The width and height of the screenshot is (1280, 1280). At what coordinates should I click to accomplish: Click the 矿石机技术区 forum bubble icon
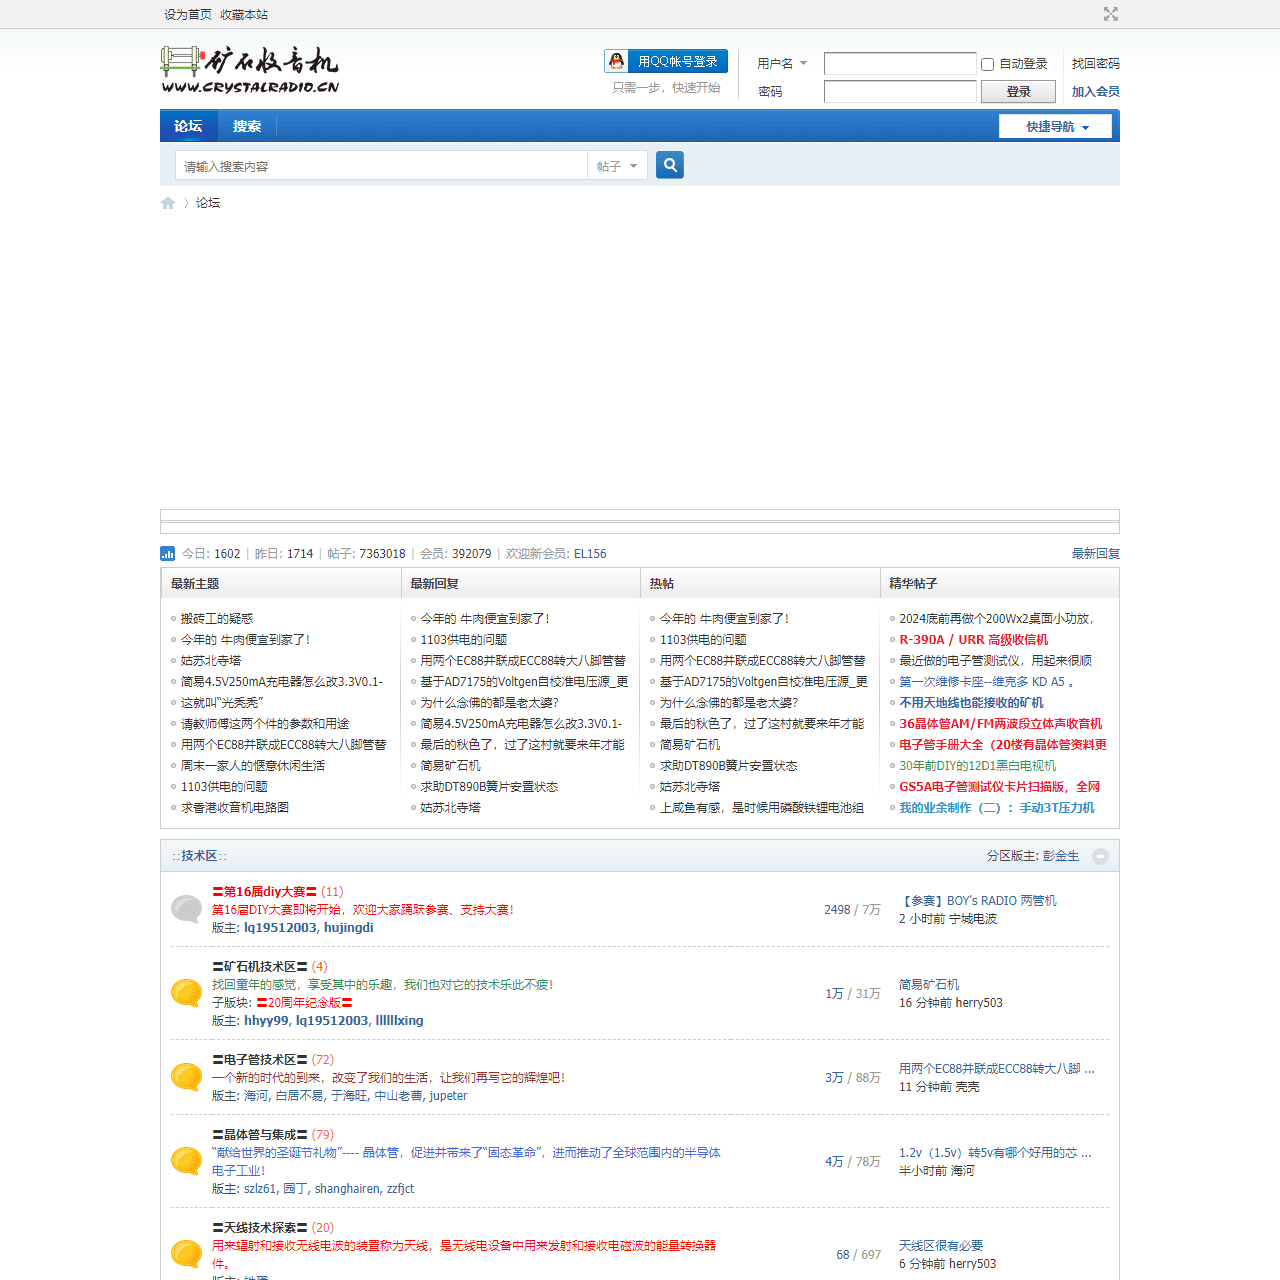(x=186, y=993)
